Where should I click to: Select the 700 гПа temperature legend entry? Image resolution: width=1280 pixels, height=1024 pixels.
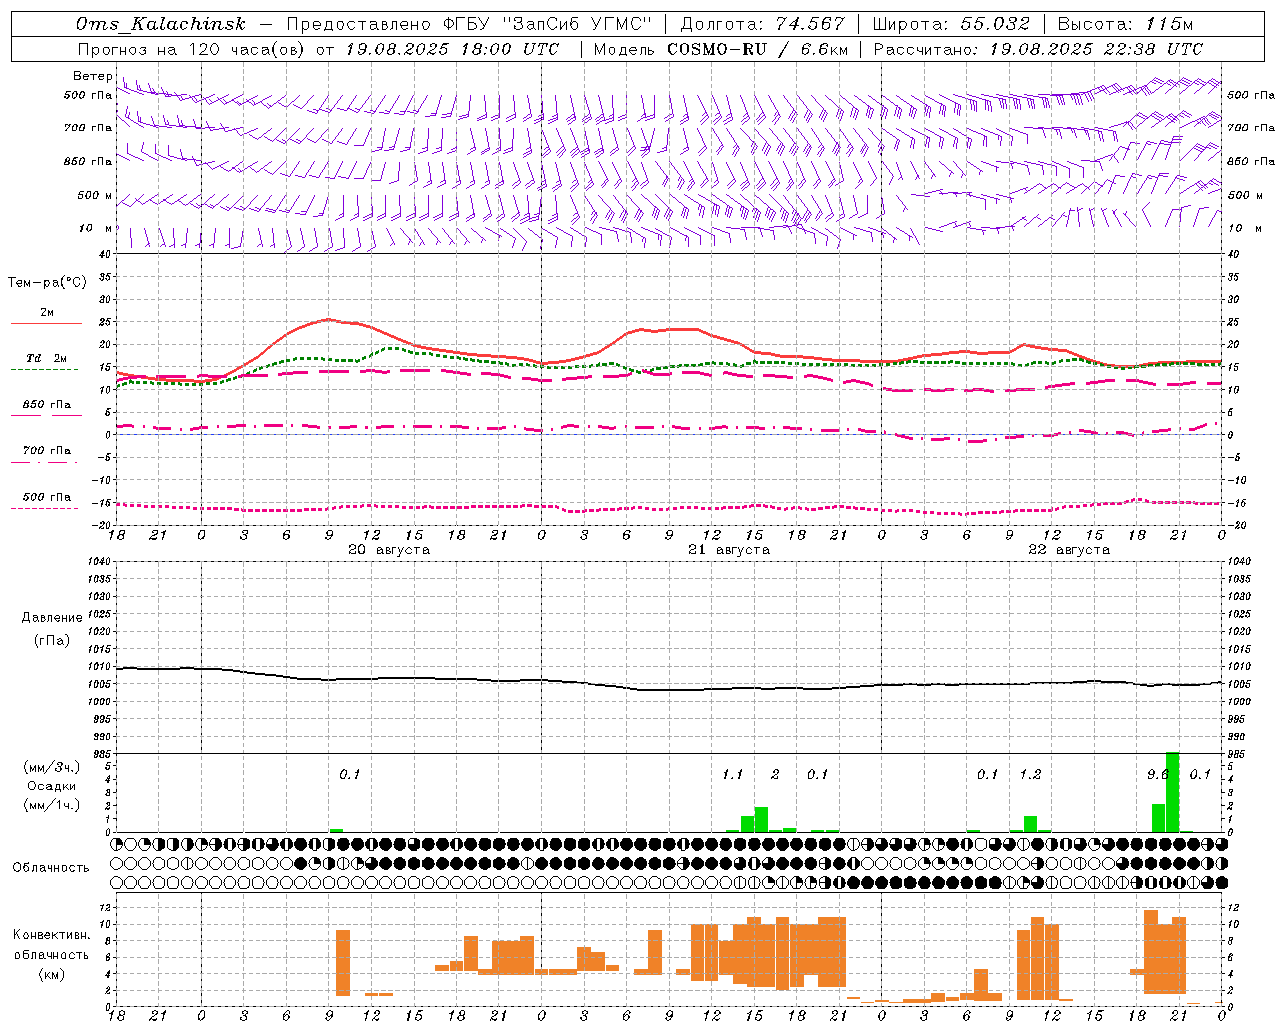(47, 451)
